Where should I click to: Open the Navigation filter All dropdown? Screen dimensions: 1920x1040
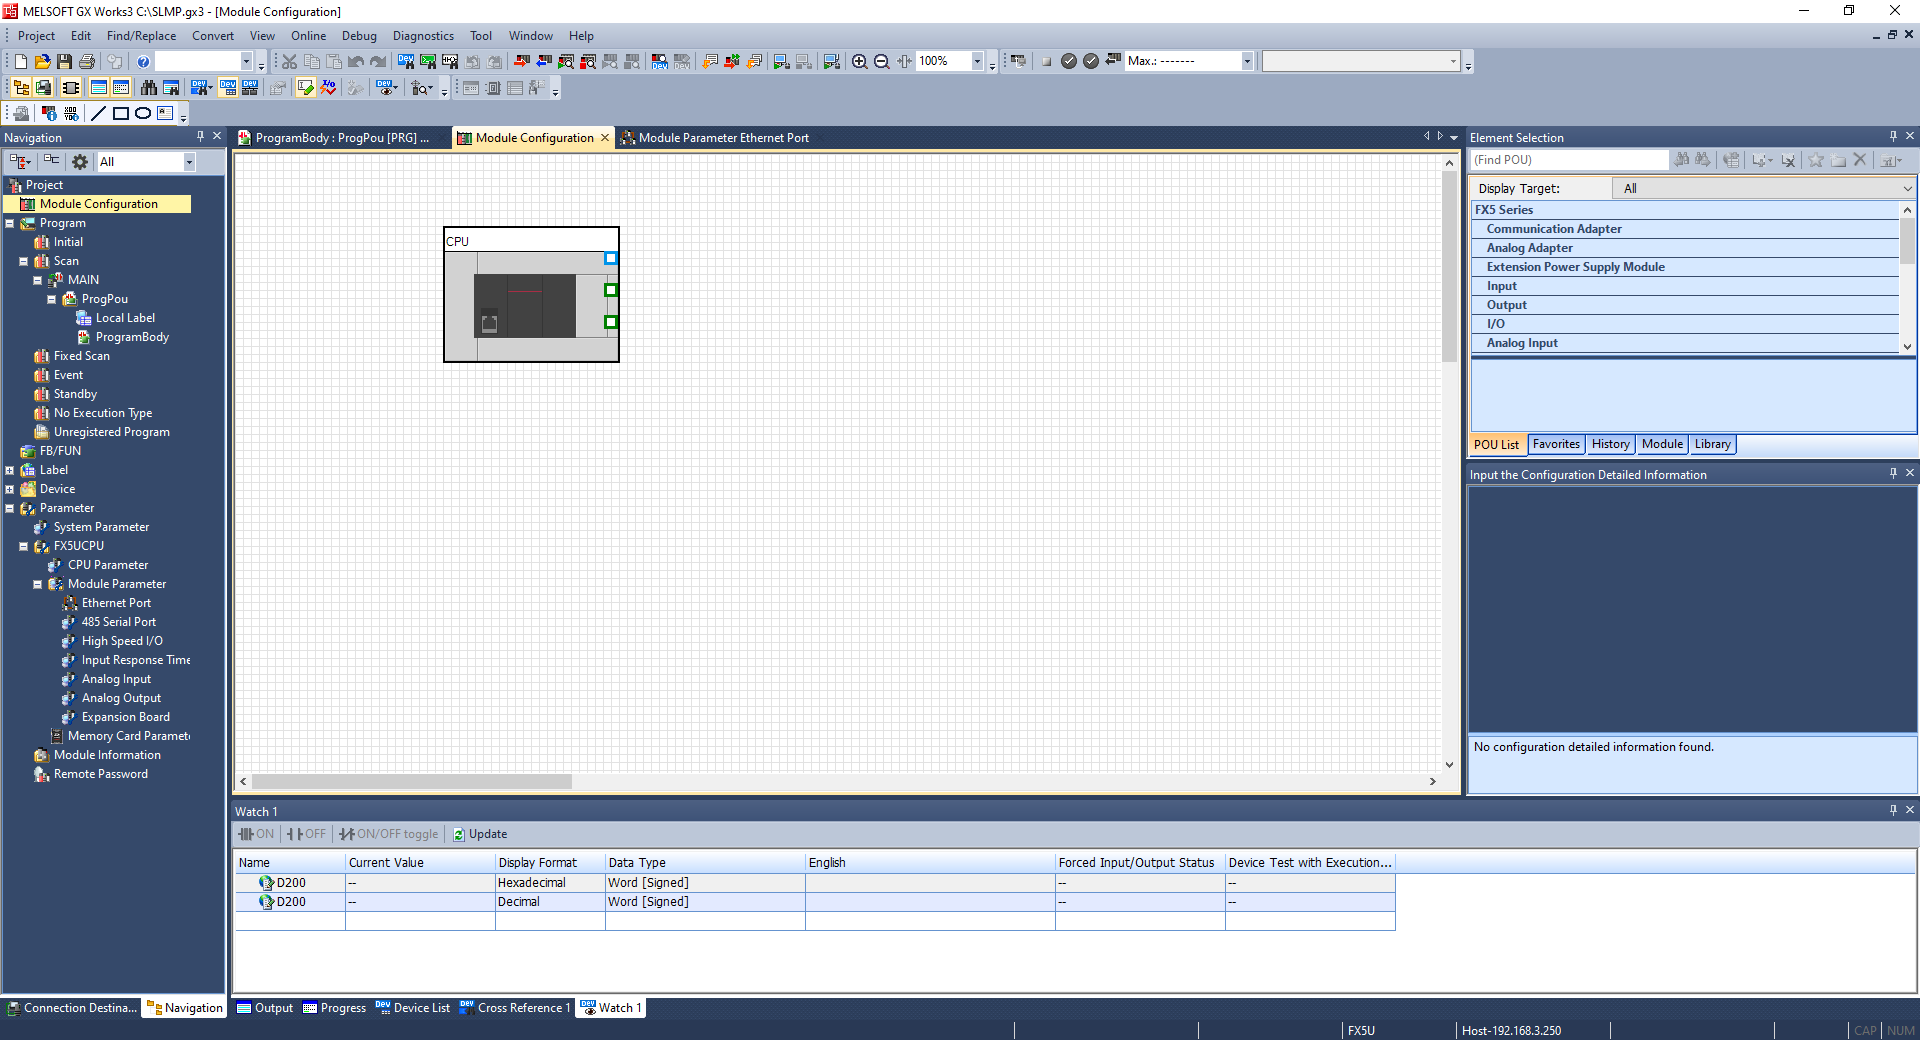coord(189,162)
